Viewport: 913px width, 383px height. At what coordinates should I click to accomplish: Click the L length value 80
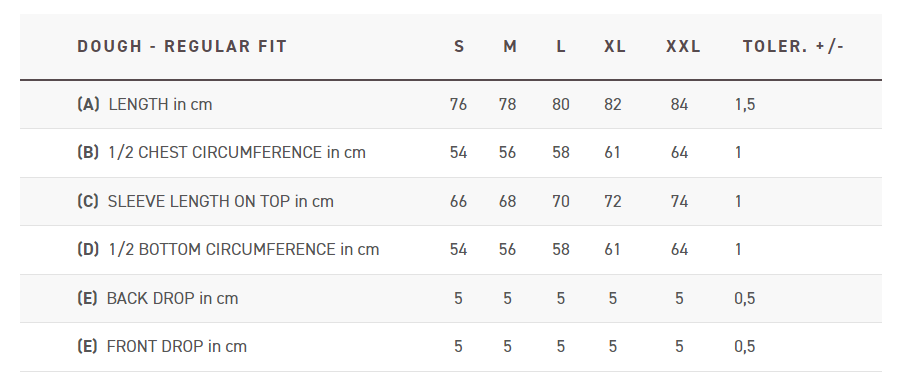pyautogui.click(x=561, y=105)
